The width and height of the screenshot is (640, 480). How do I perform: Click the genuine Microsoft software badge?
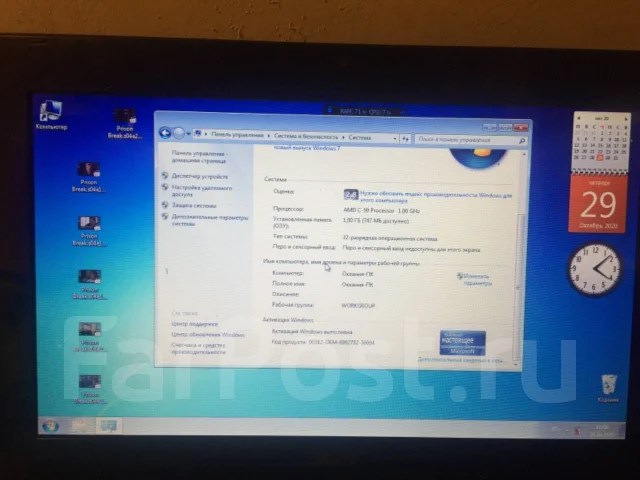pos(463,342)
